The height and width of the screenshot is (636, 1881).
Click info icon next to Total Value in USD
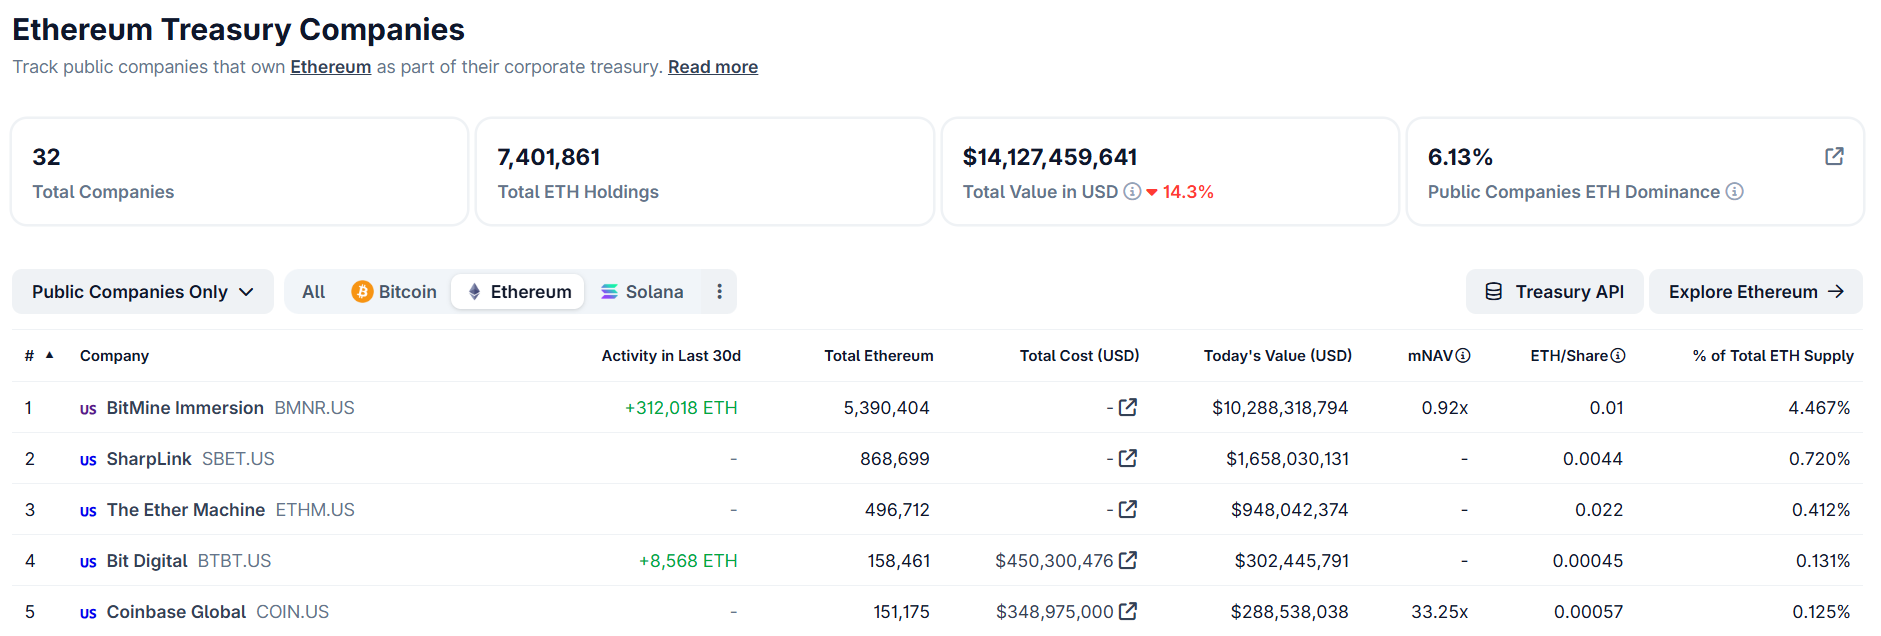pos(1132,191)
